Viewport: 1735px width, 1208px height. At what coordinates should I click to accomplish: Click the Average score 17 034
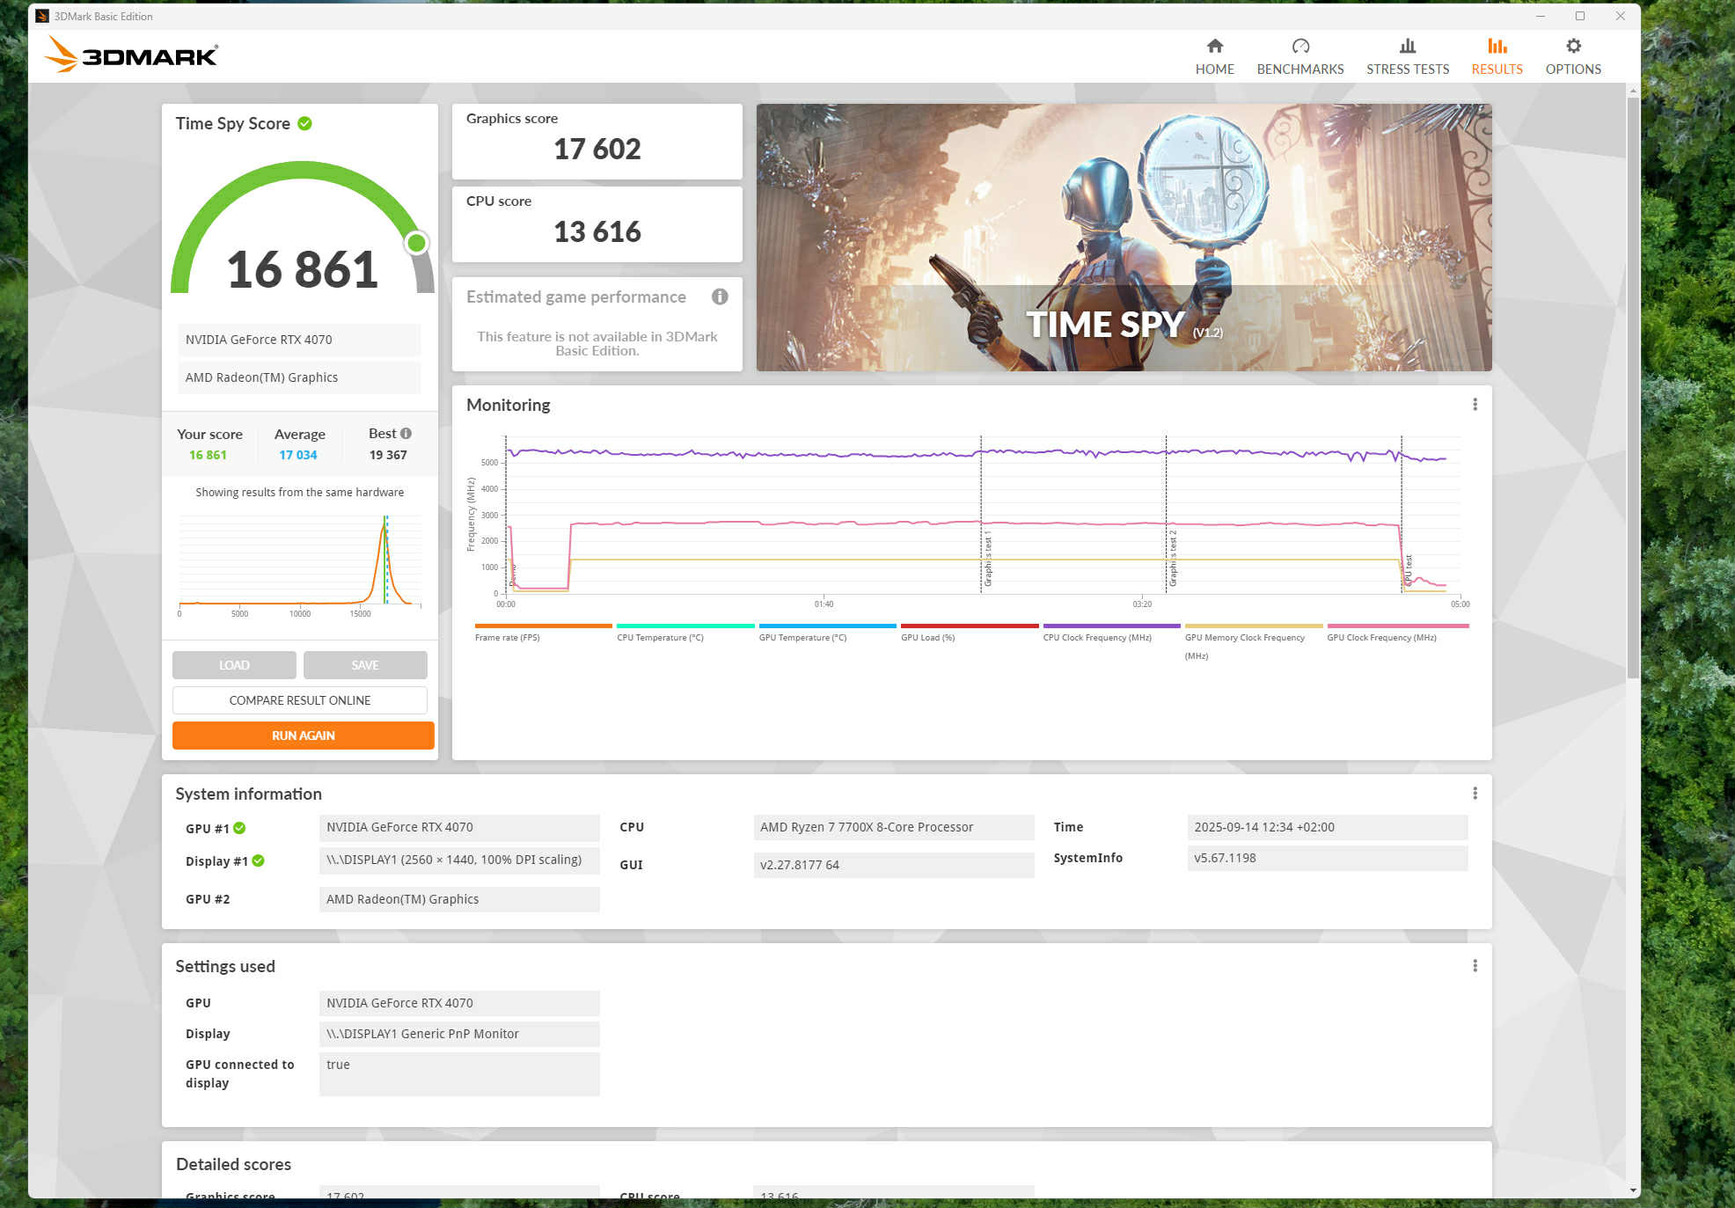click(298, 455)
